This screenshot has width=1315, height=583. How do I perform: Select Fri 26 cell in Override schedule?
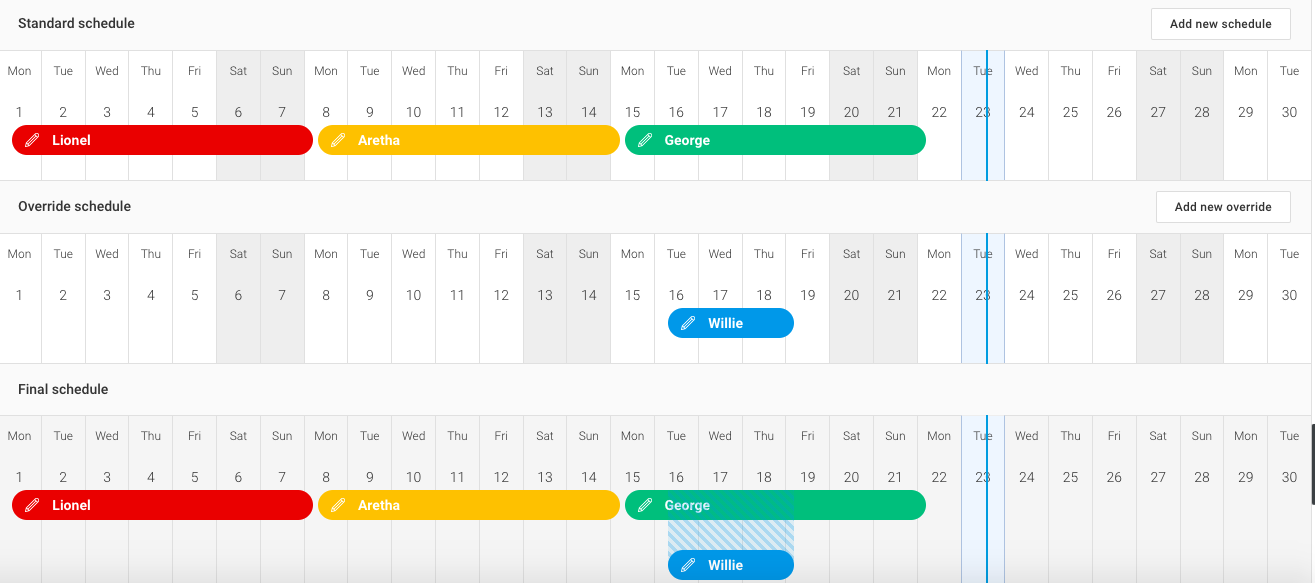(1114, 298)
